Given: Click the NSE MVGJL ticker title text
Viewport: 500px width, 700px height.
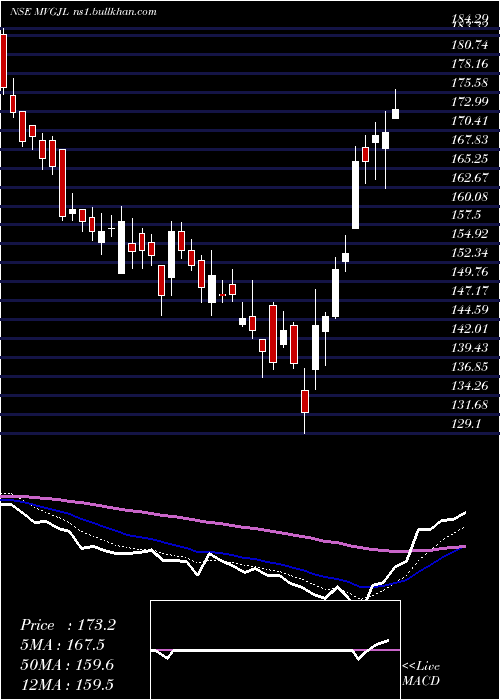Looking at the screenshot, I should click(83, 12).
